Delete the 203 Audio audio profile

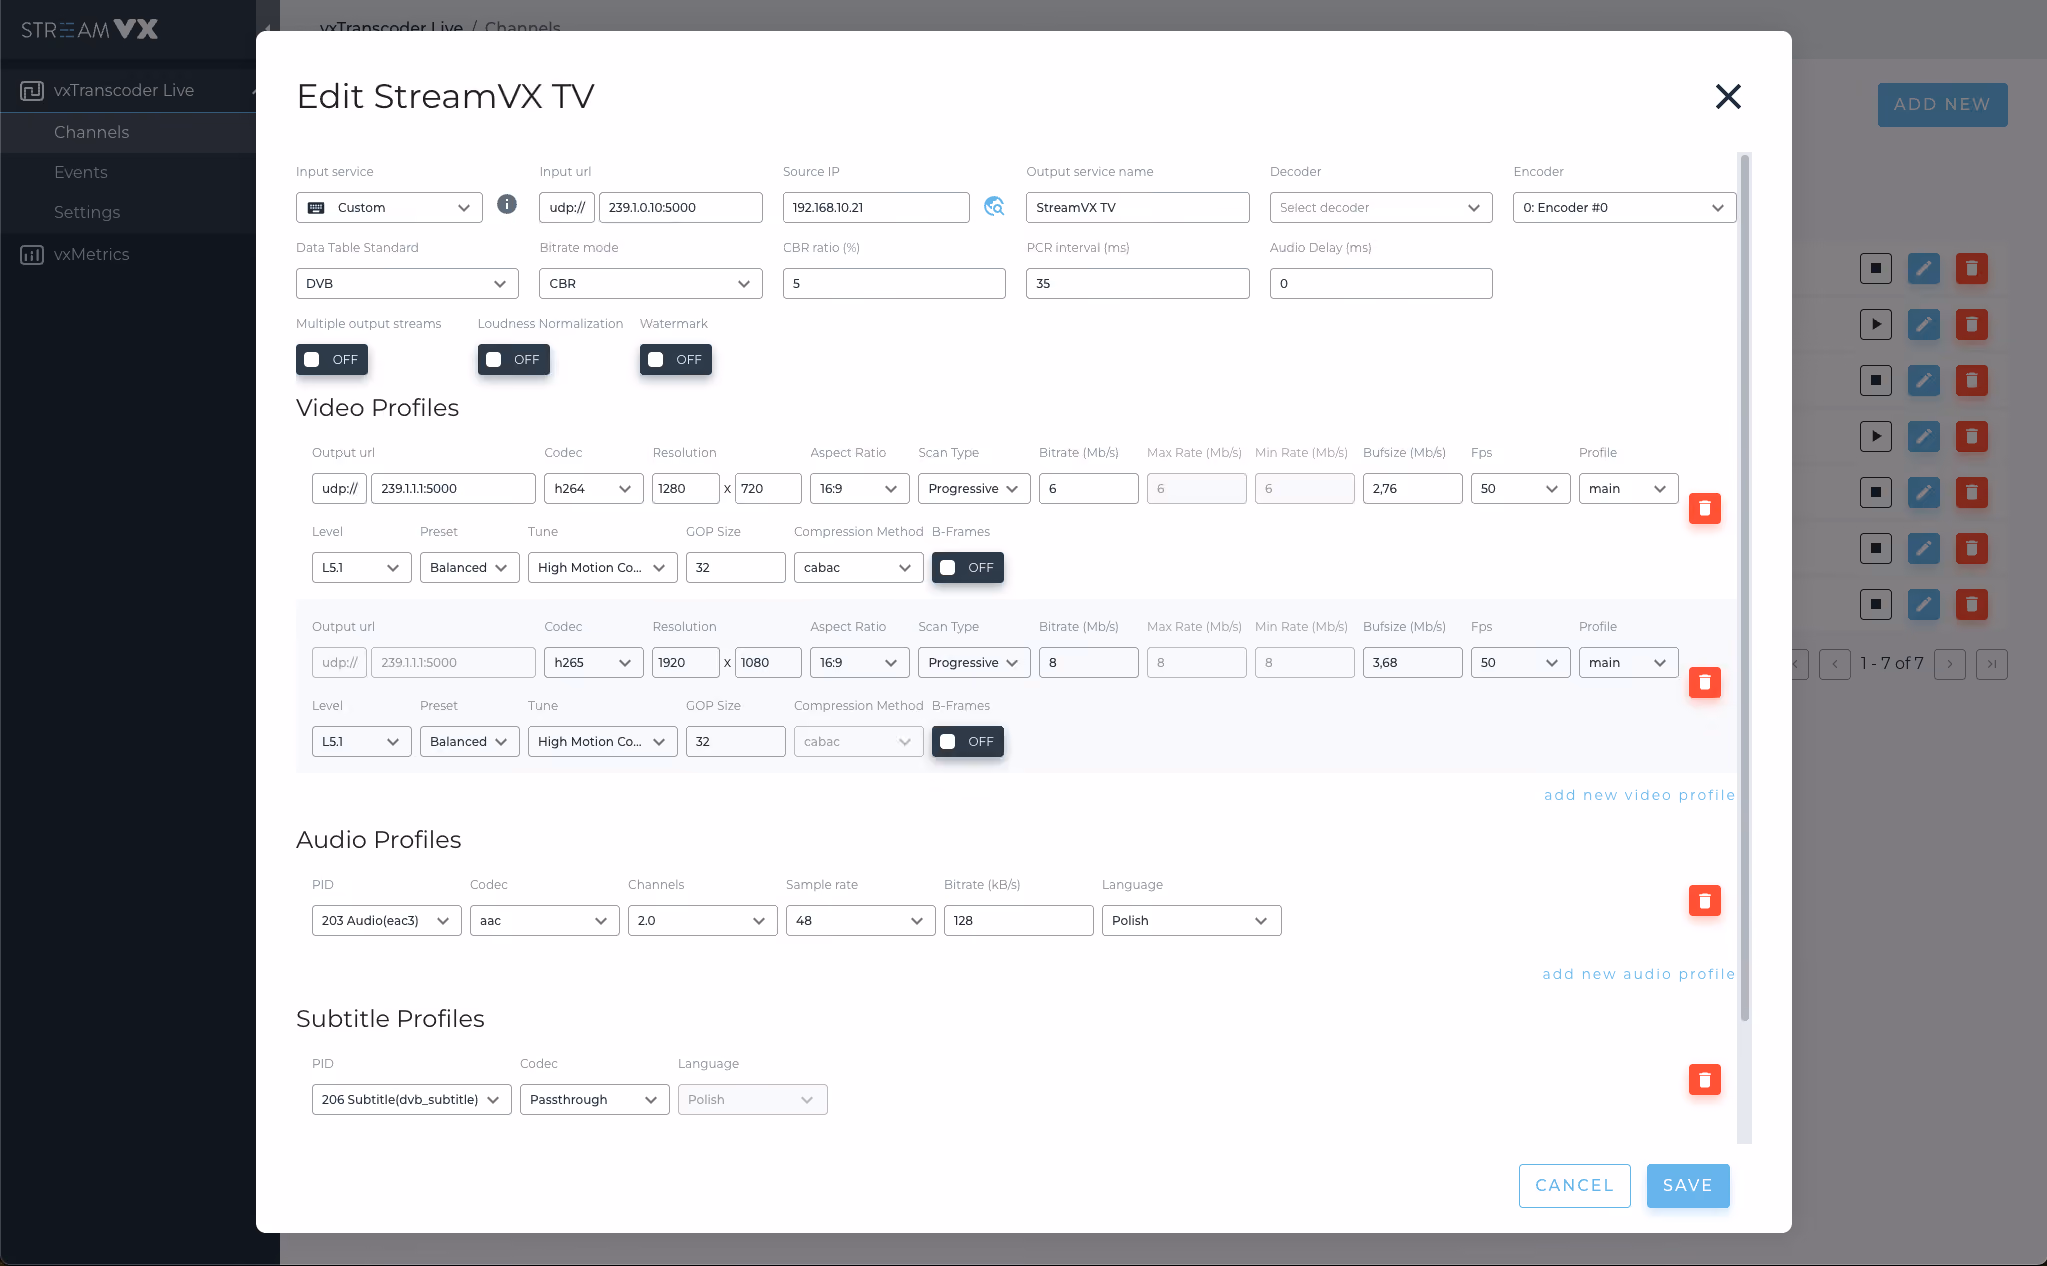point(1705,901)
